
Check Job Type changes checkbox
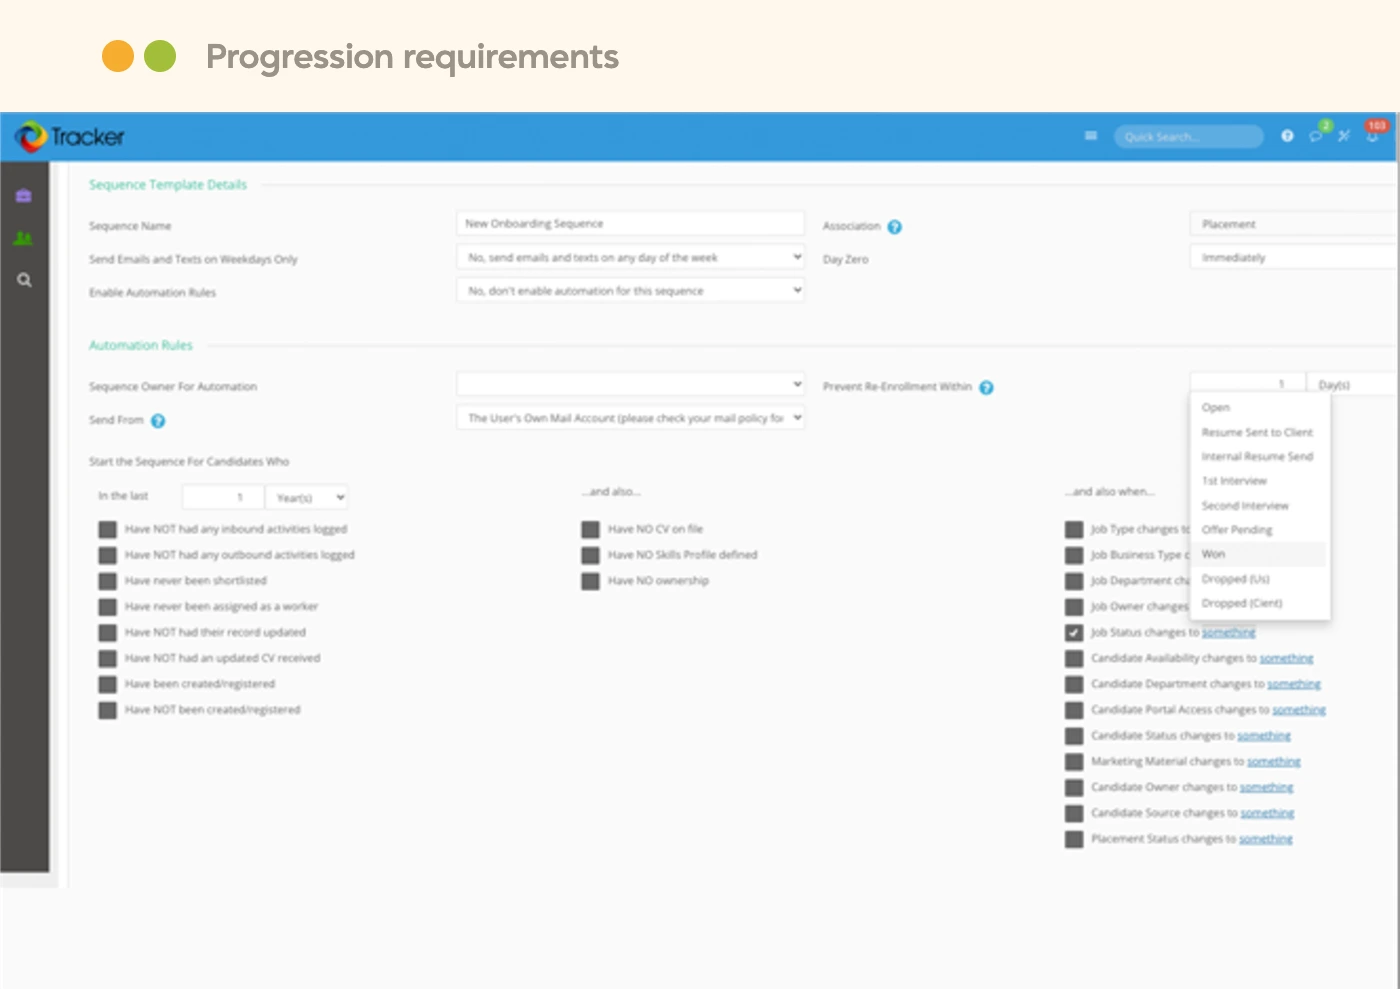click(x=1074, y=529)
